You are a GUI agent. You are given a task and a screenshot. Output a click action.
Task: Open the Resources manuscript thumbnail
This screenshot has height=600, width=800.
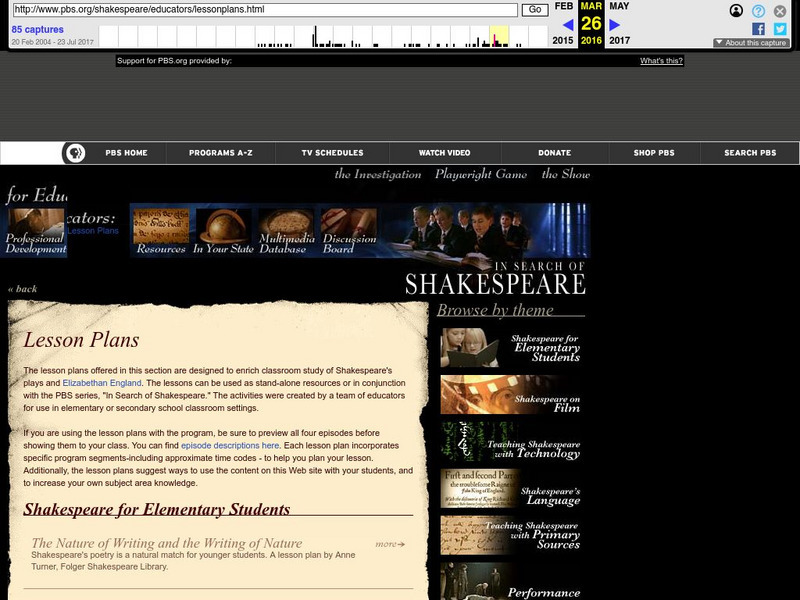(x=161, y=231)
